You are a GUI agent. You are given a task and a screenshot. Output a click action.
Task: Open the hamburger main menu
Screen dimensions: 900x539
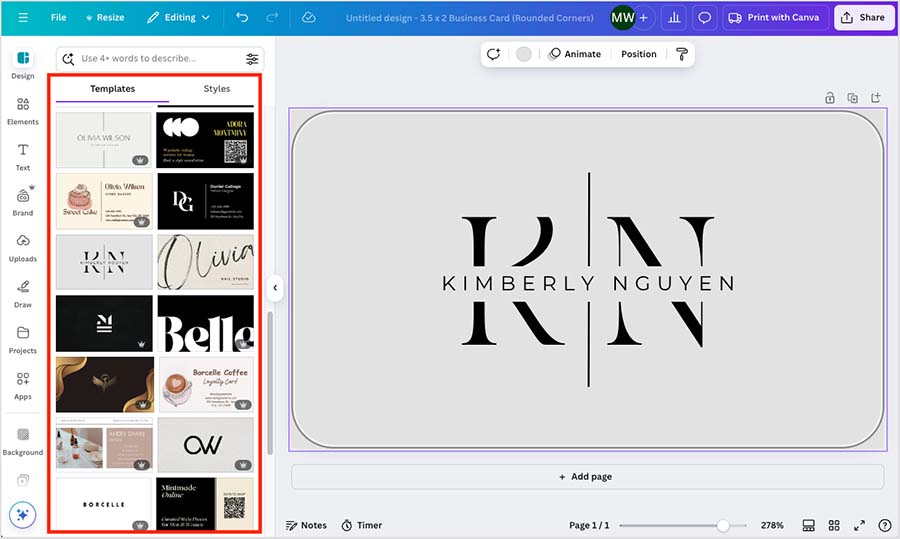point(23,18)
